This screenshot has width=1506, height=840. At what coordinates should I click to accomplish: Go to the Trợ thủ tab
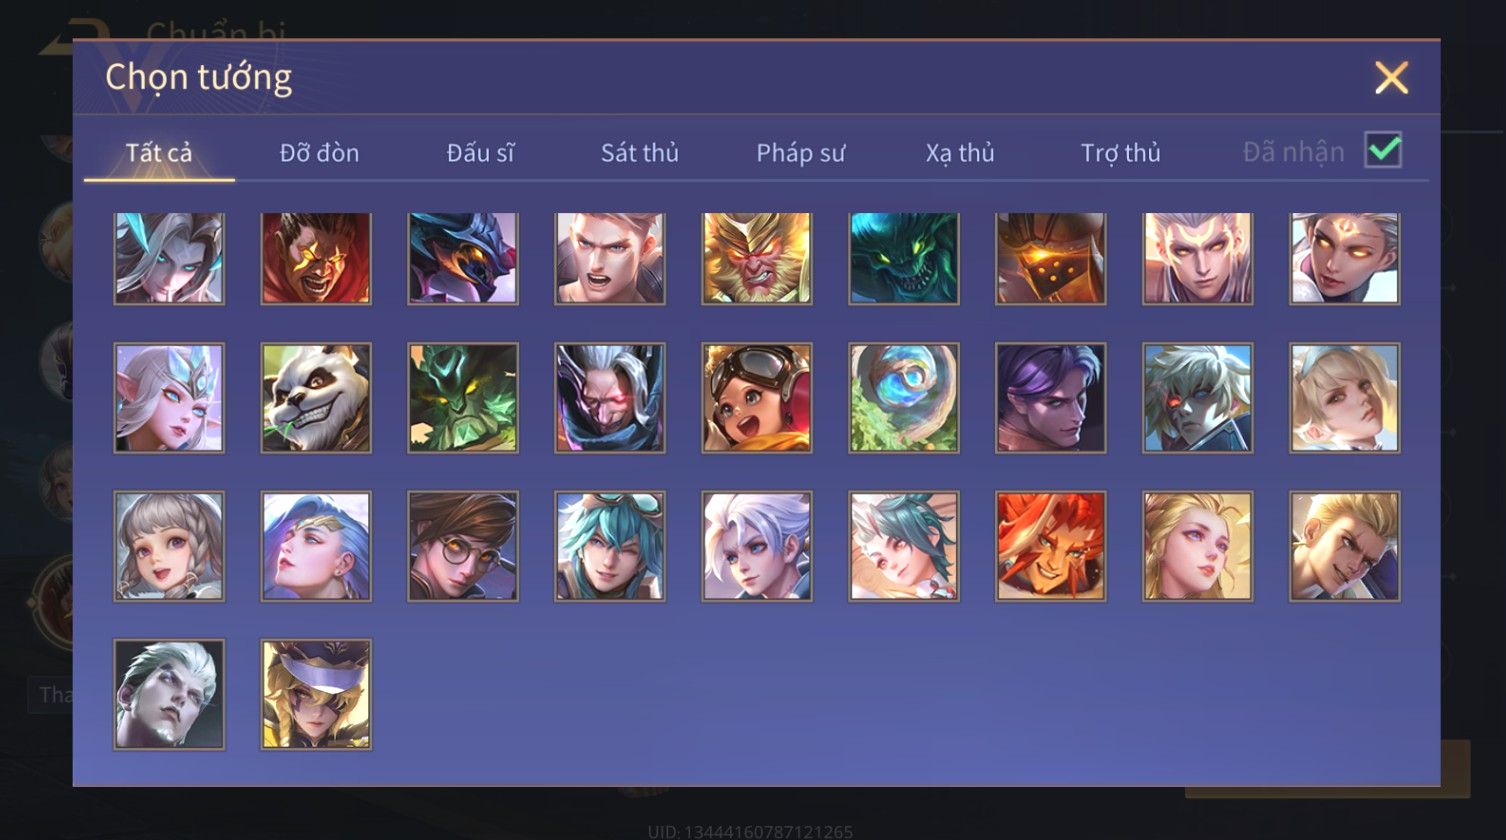[x=1121, y=153]
